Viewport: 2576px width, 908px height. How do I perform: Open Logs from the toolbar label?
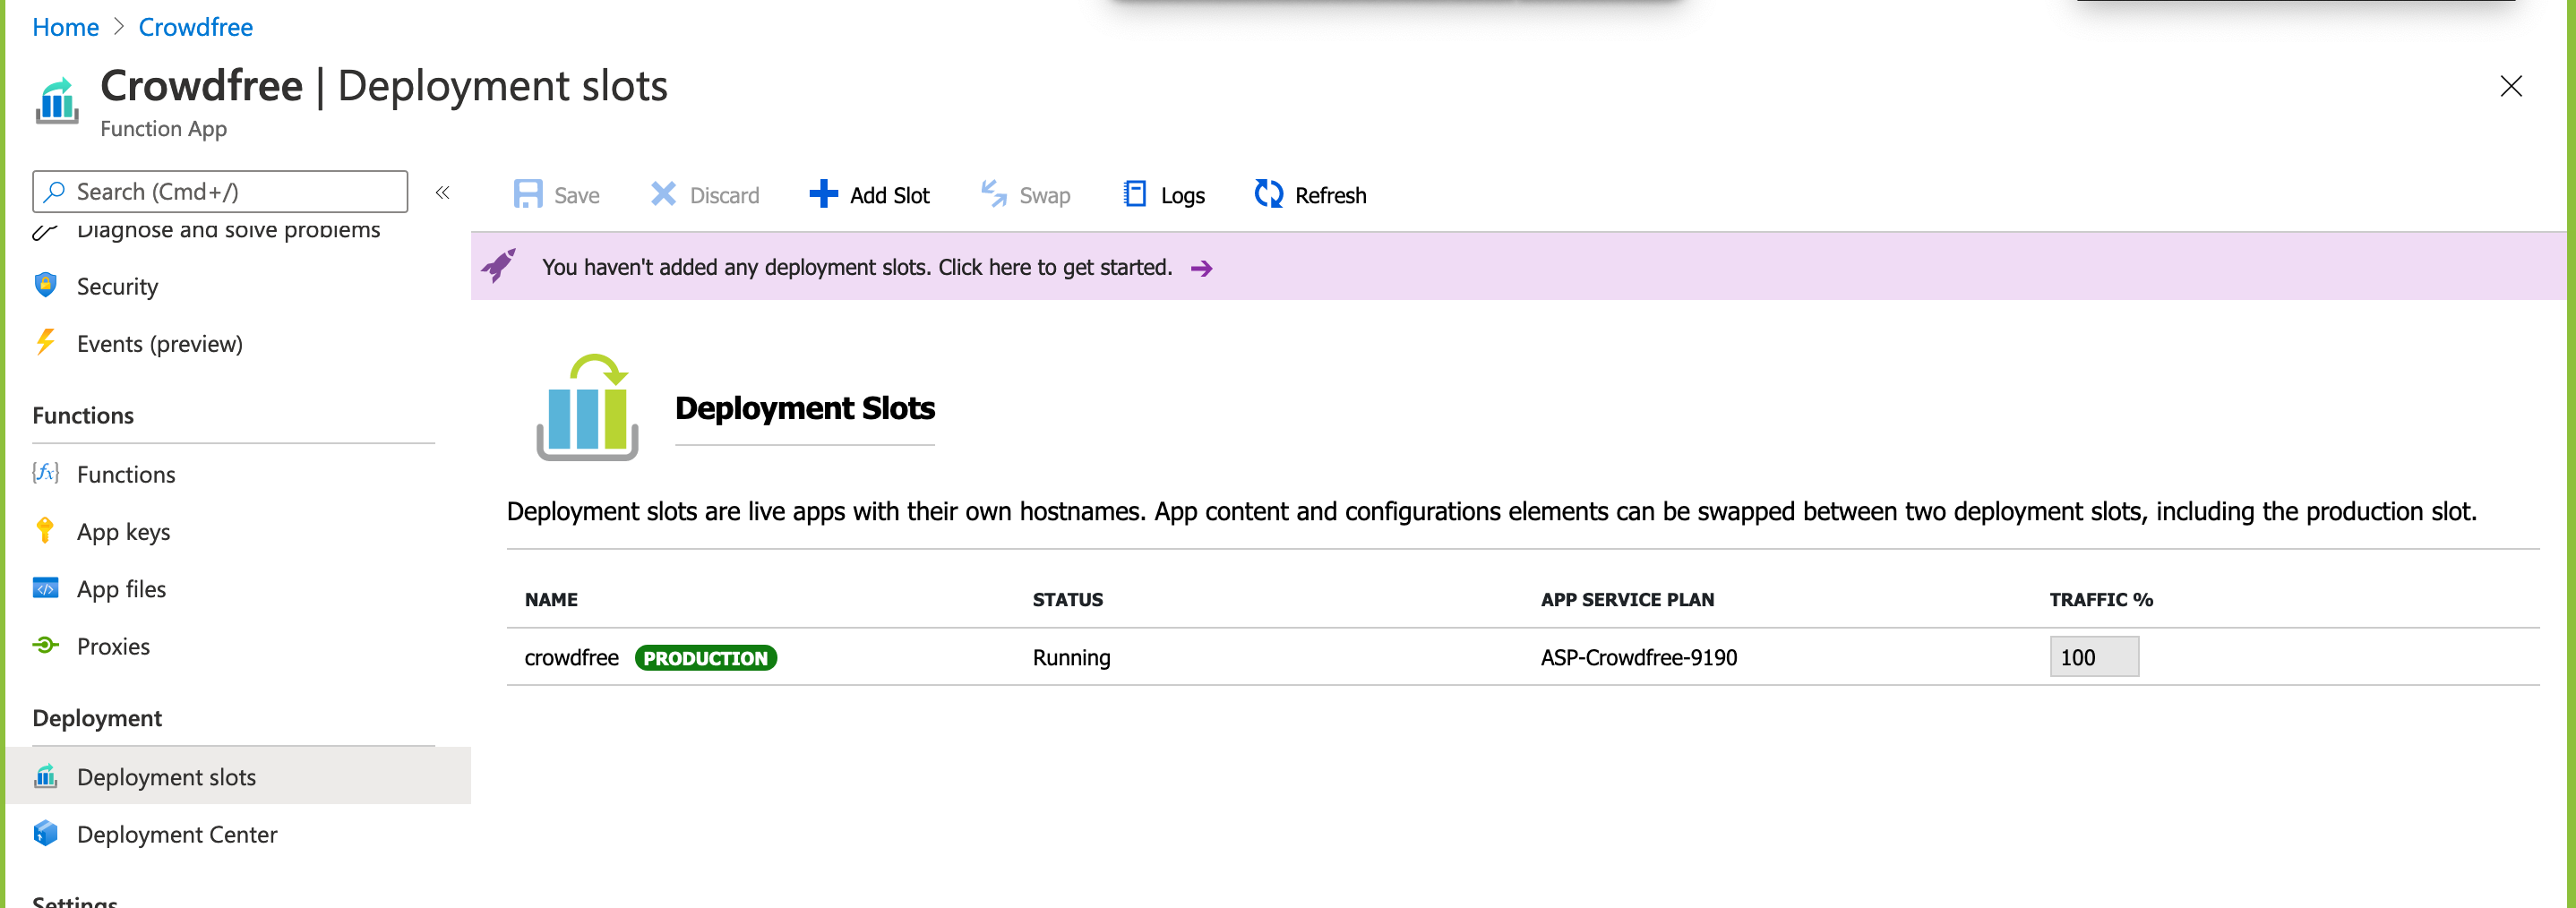coord(1183,195)
